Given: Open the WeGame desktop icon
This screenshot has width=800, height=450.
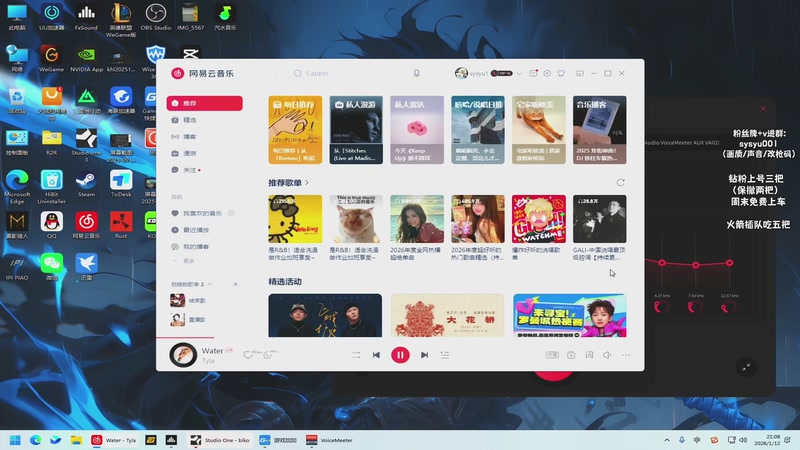Looking at the screenshot, I should pos(52,59).
